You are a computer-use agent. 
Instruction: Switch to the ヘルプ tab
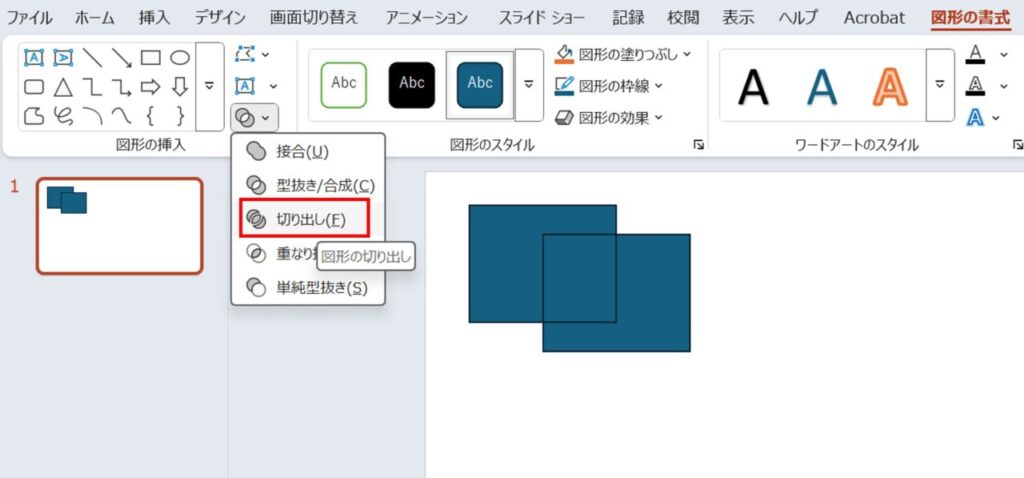pos(798,18)
